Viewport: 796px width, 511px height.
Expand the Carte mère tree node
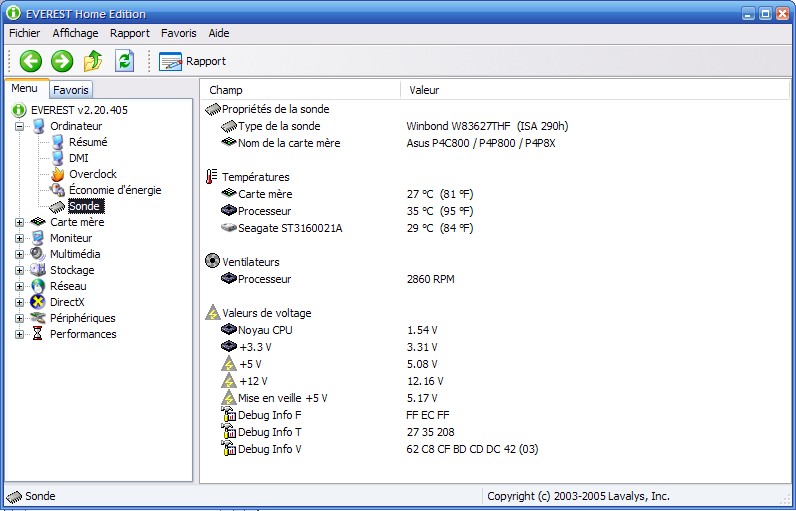click(x=20, y=222)
